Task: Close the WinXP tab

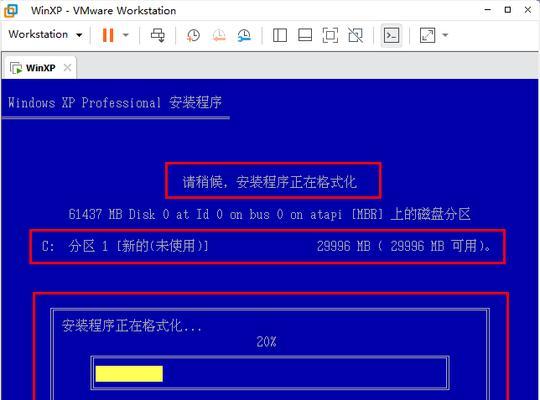Action: 68,68
